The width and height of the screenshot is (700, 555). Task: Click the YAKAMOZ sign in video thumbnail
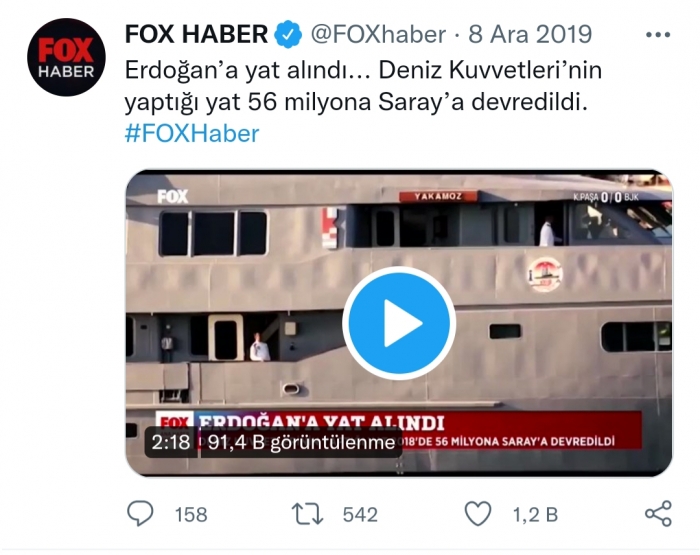click(438, 196)
